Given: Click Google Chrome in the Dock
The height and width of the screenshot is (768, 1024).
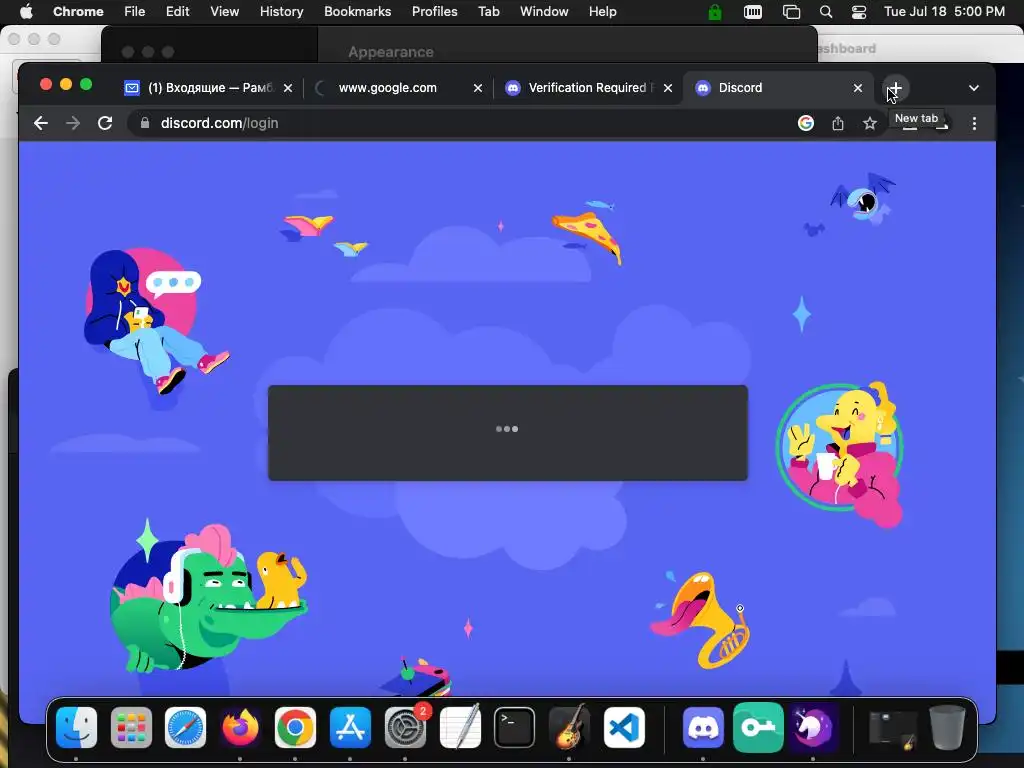Looking at the screenshot, I should click(295, 727).
